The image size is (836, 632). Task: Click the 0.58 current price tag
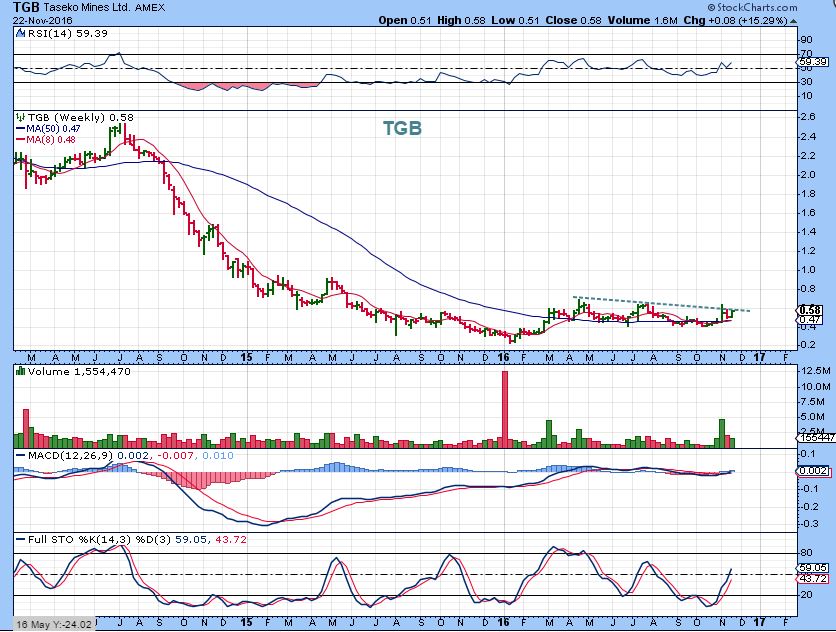tap(812, 310)
